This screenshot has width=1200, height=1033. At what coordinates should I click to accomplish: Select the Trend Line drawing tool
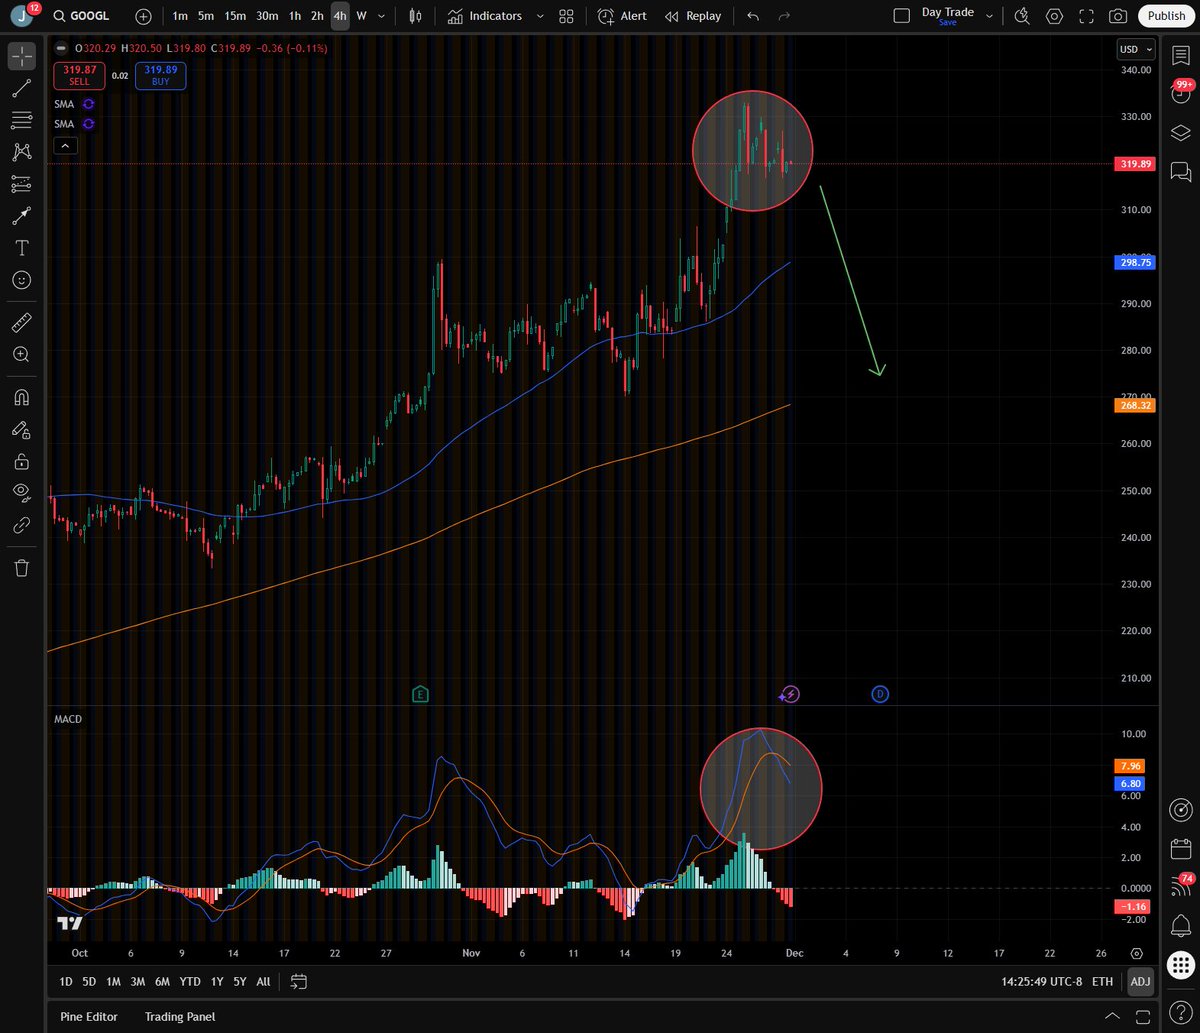tap(21, 89)
